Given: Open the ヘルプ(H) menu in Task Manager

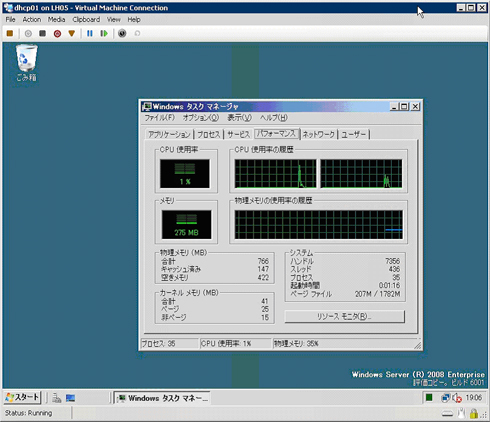Looking at the screenshot, I should [x=274, y=118].
